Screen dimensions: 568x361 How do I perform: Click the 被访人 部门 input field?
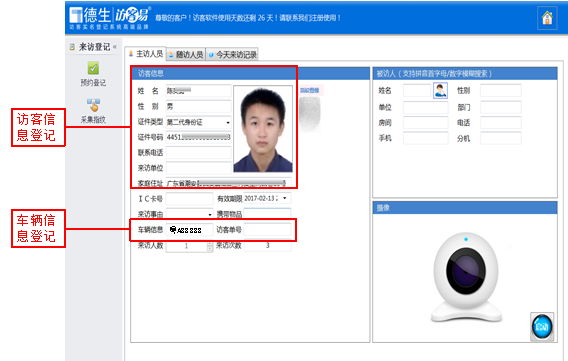tap(501, 107)
